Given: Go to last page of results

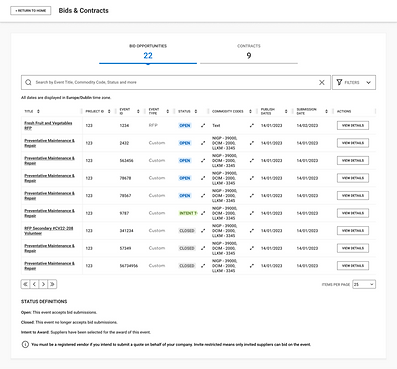Looking at the screenshot, I should point(52,284).
